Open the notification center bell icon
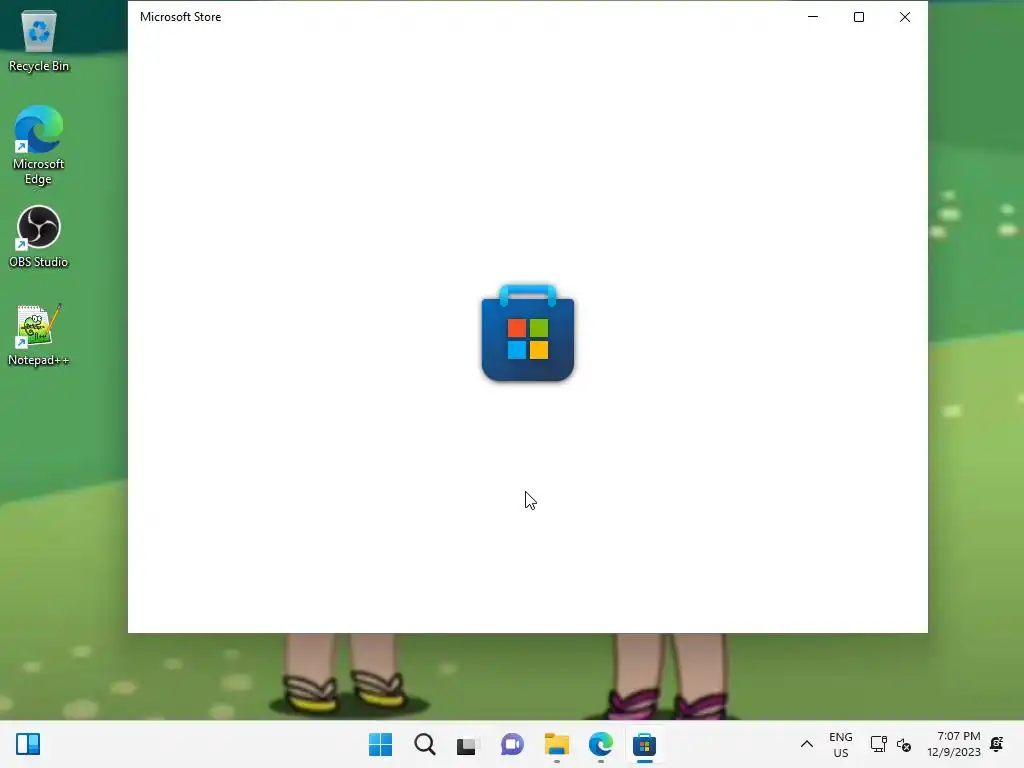 tap(997, 744)
